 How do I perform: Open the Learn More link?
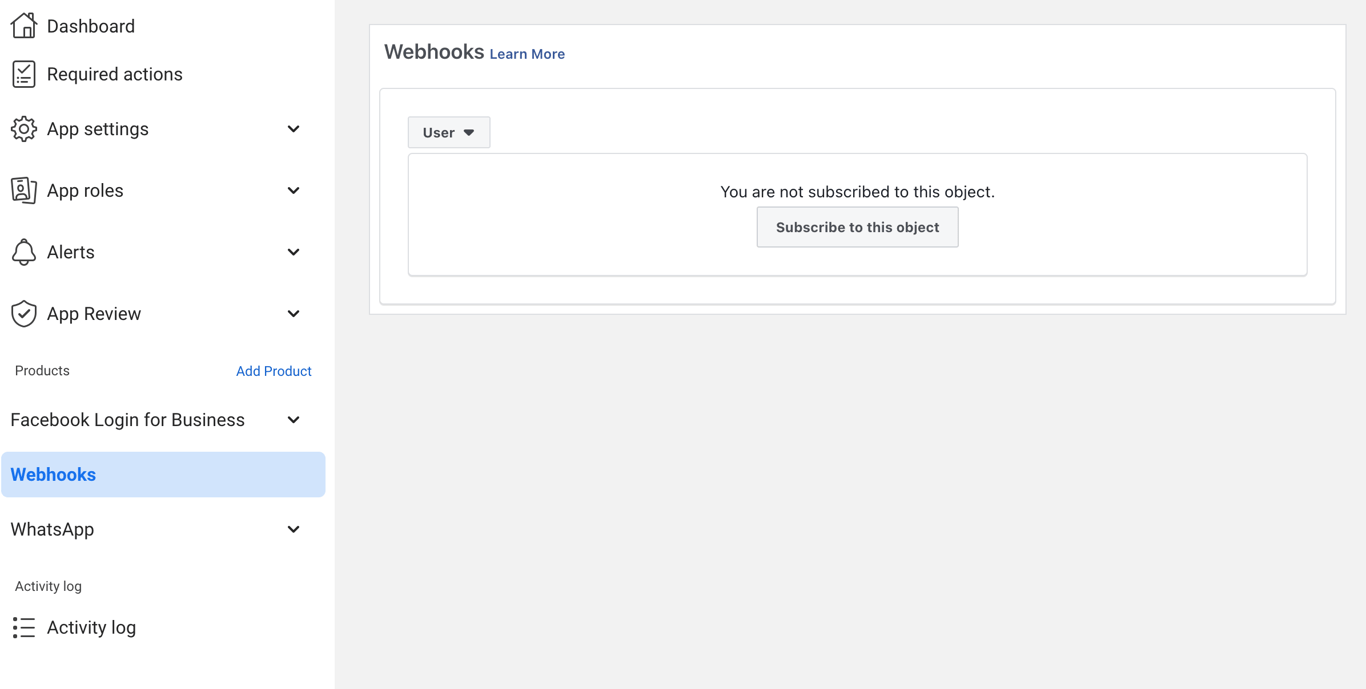527,54
